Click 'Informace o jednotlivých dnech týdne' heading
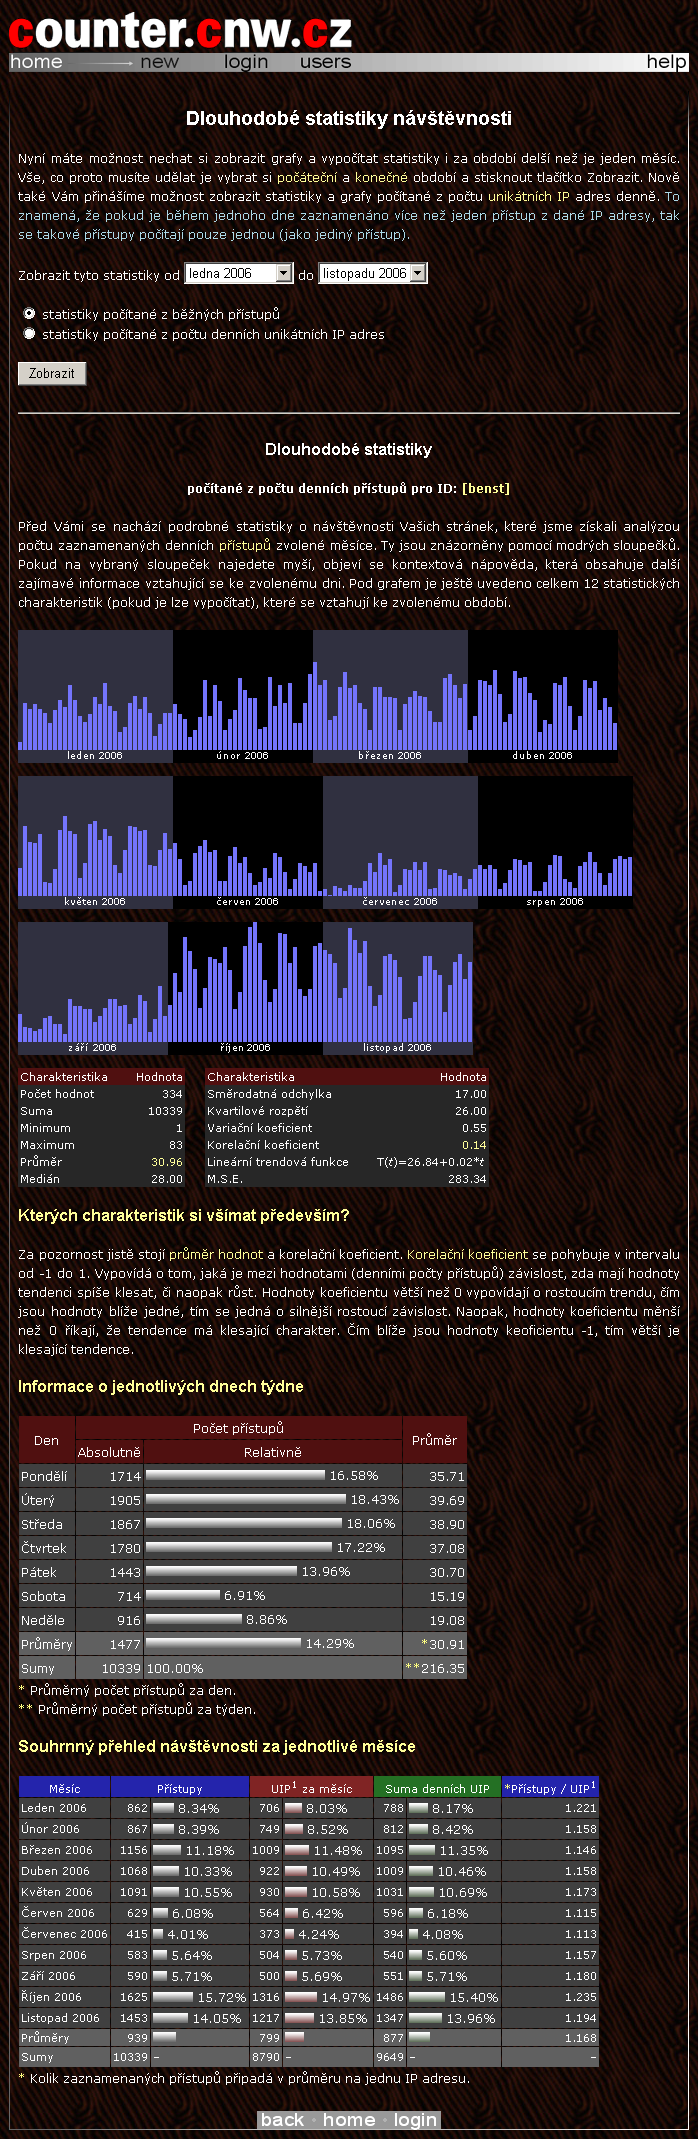The image size is (698, 2139). click(161, 1386)
